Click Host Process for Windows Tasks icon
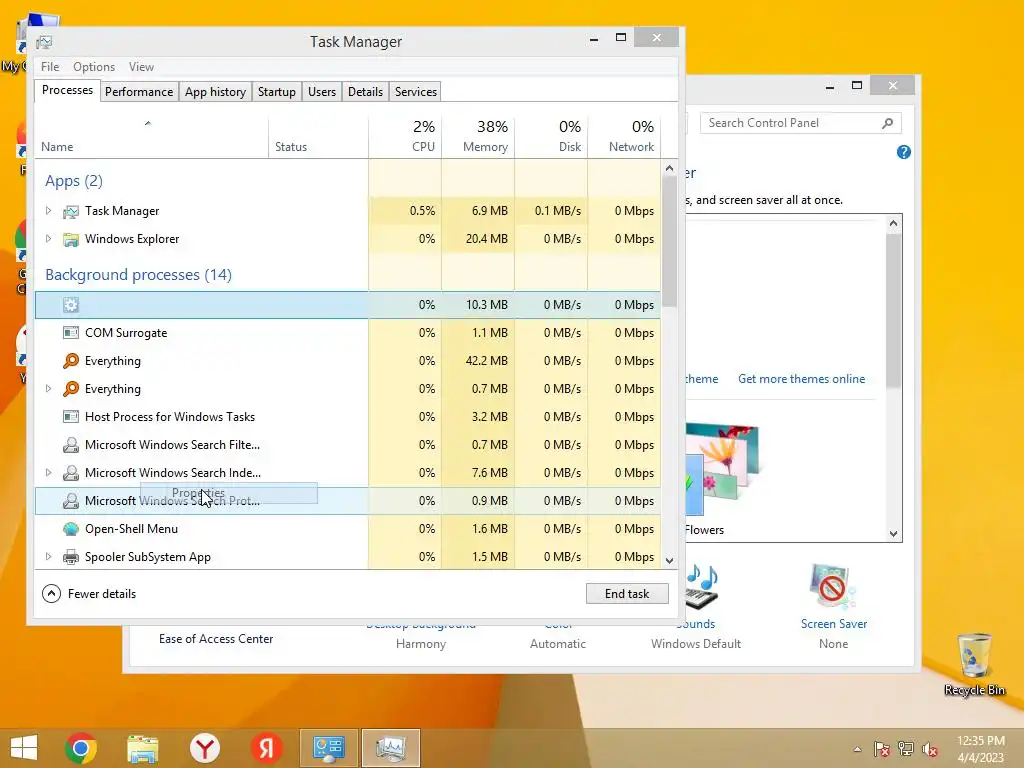The height and width of the screenshot is (768, 1024). tap(71, 417)
